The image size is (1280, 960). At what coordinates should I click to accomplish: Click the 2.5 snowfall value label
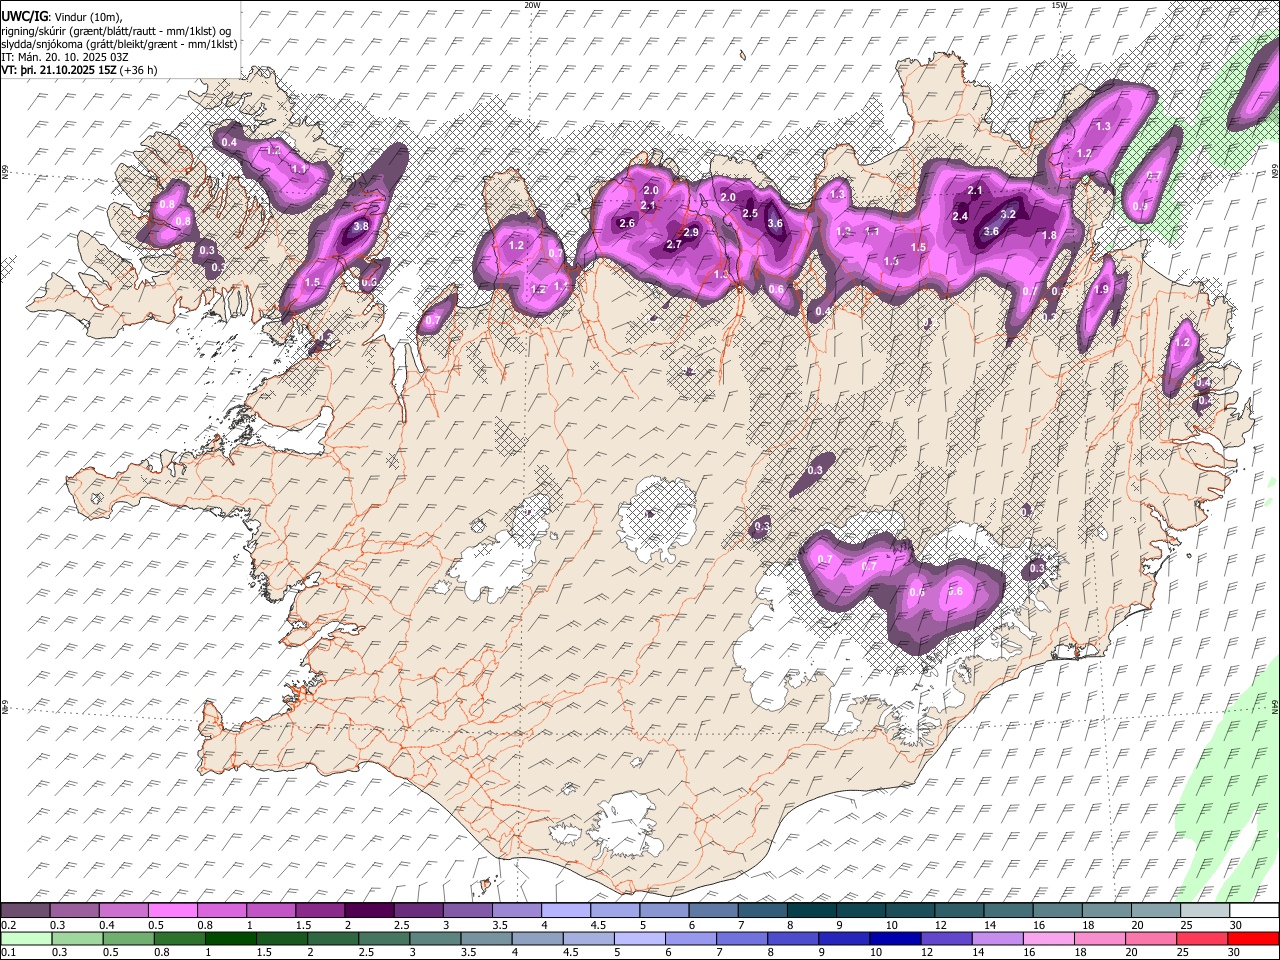click(x=750, y=214)
